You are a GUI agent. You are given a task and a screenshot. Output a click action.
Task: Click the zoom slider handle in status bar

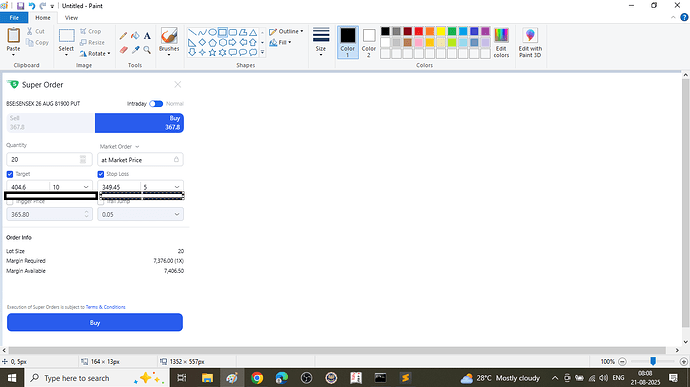pyautogui.click(x=653, y=361)
